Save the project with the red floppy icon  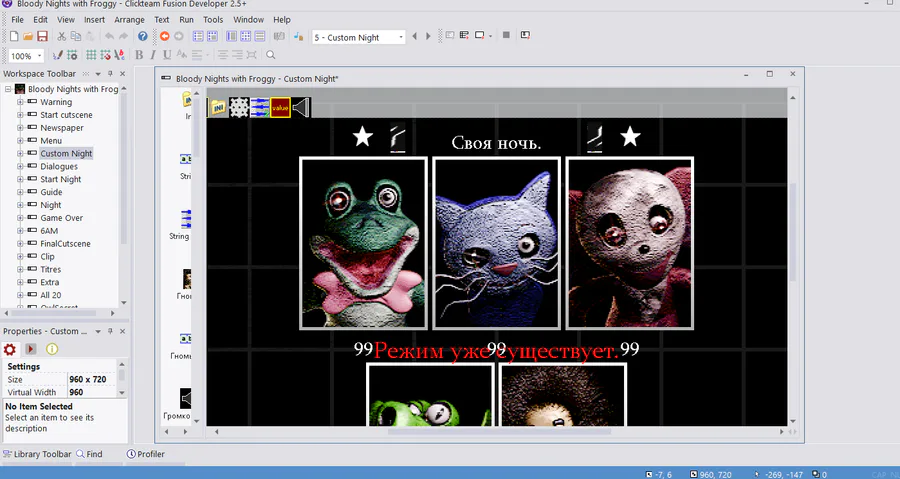(42, 36)
